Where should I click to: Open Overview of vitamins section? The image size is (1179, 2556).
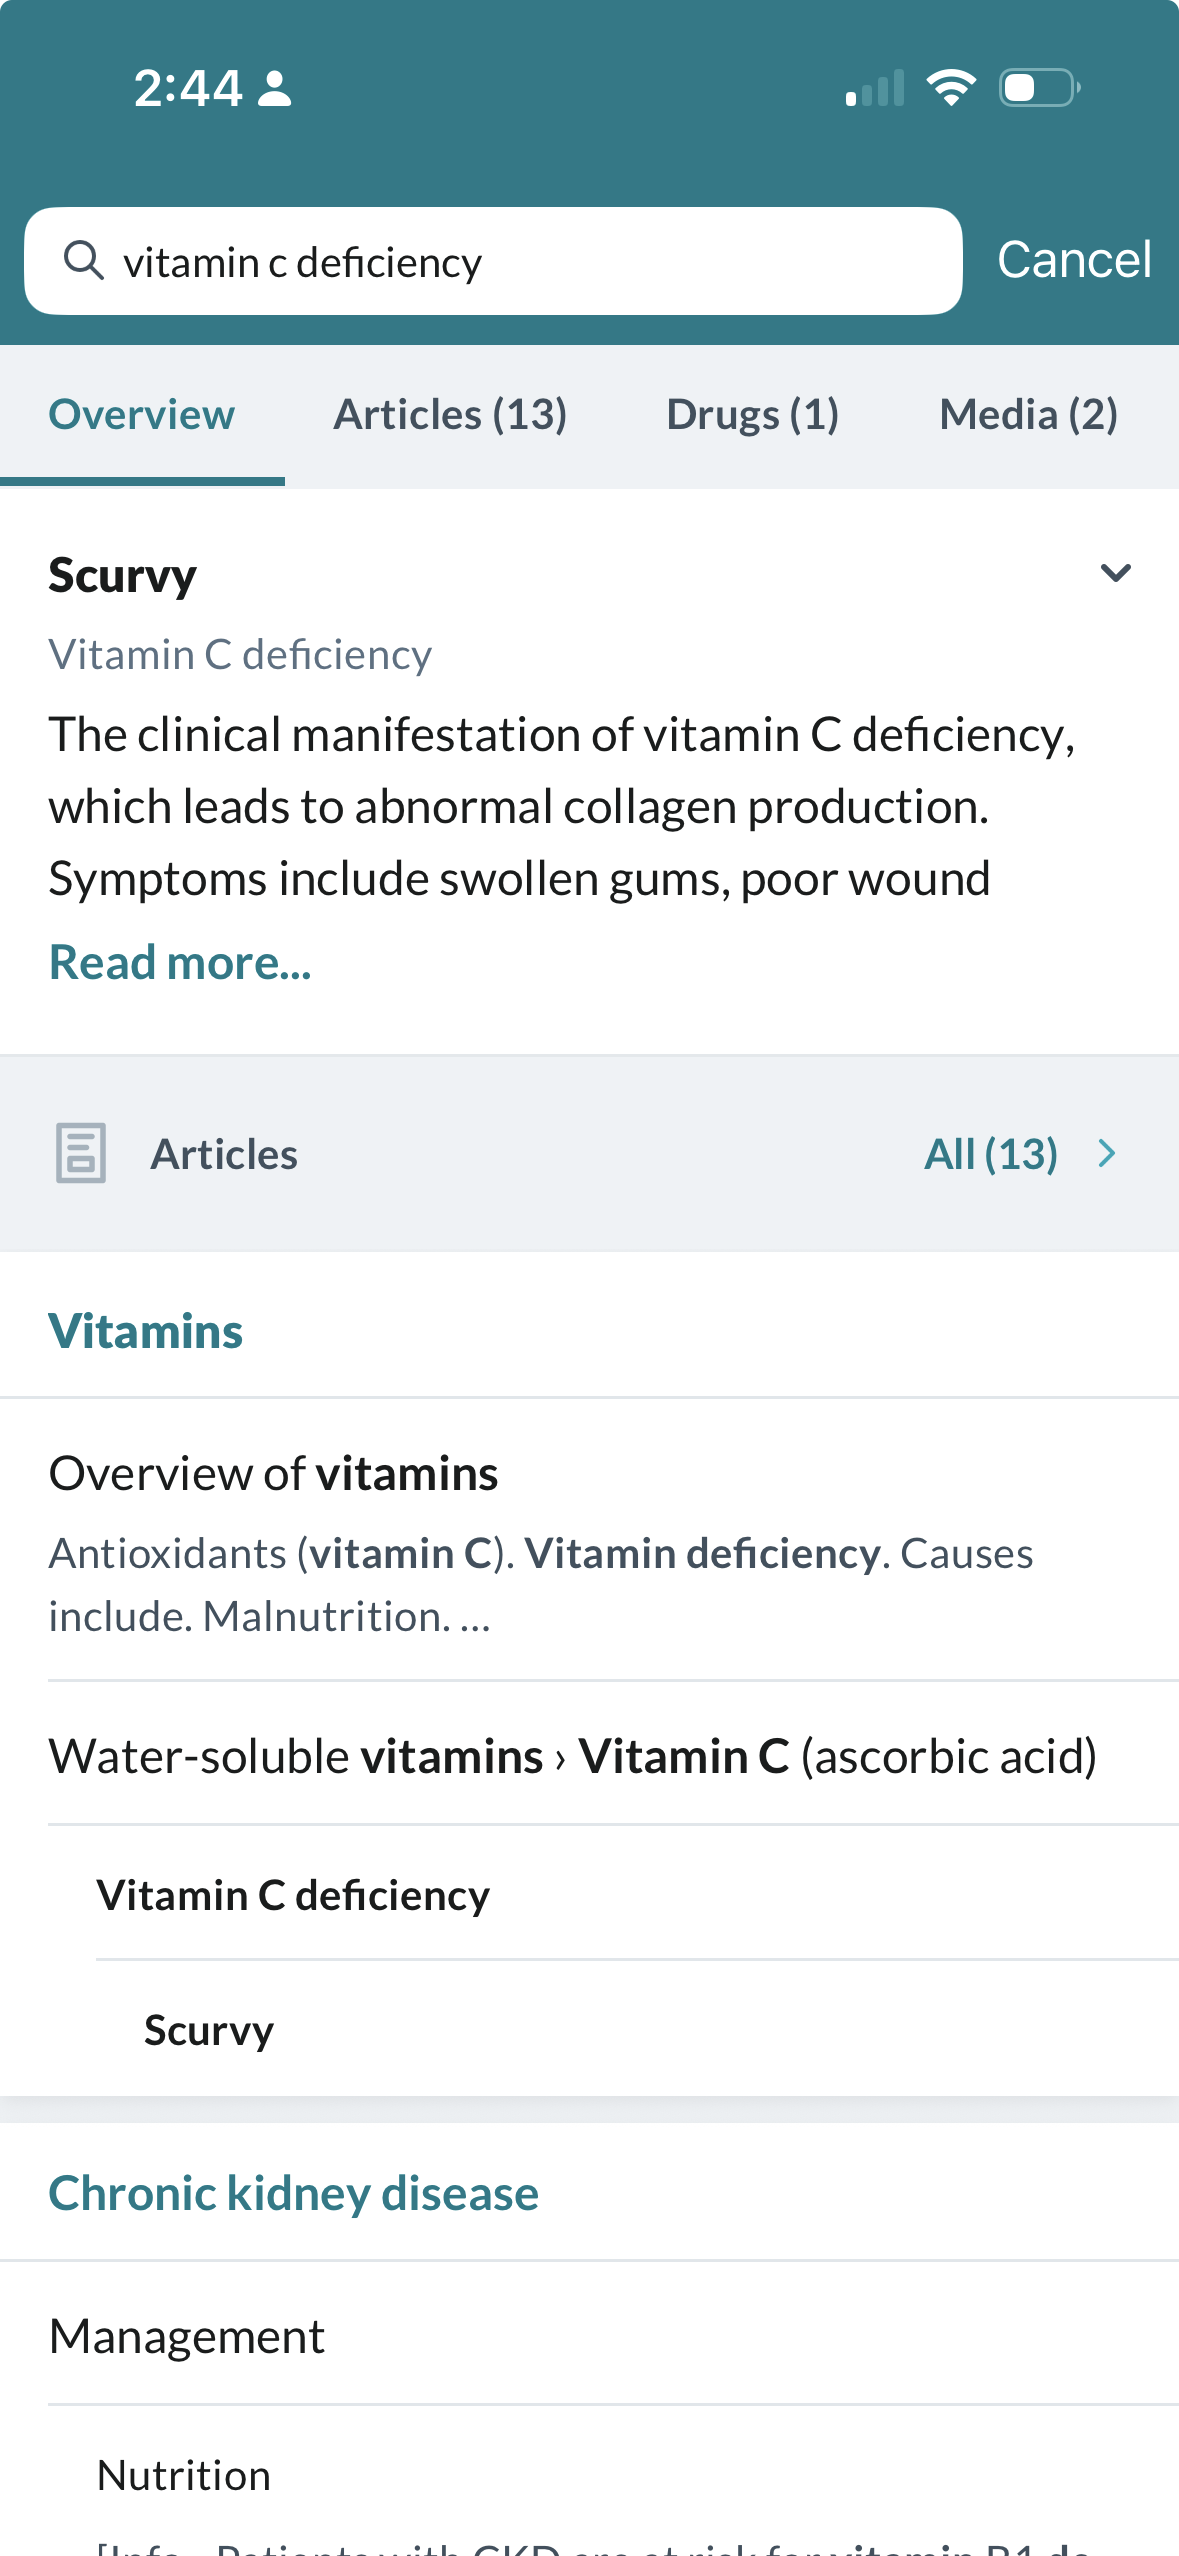[274, 1474]
